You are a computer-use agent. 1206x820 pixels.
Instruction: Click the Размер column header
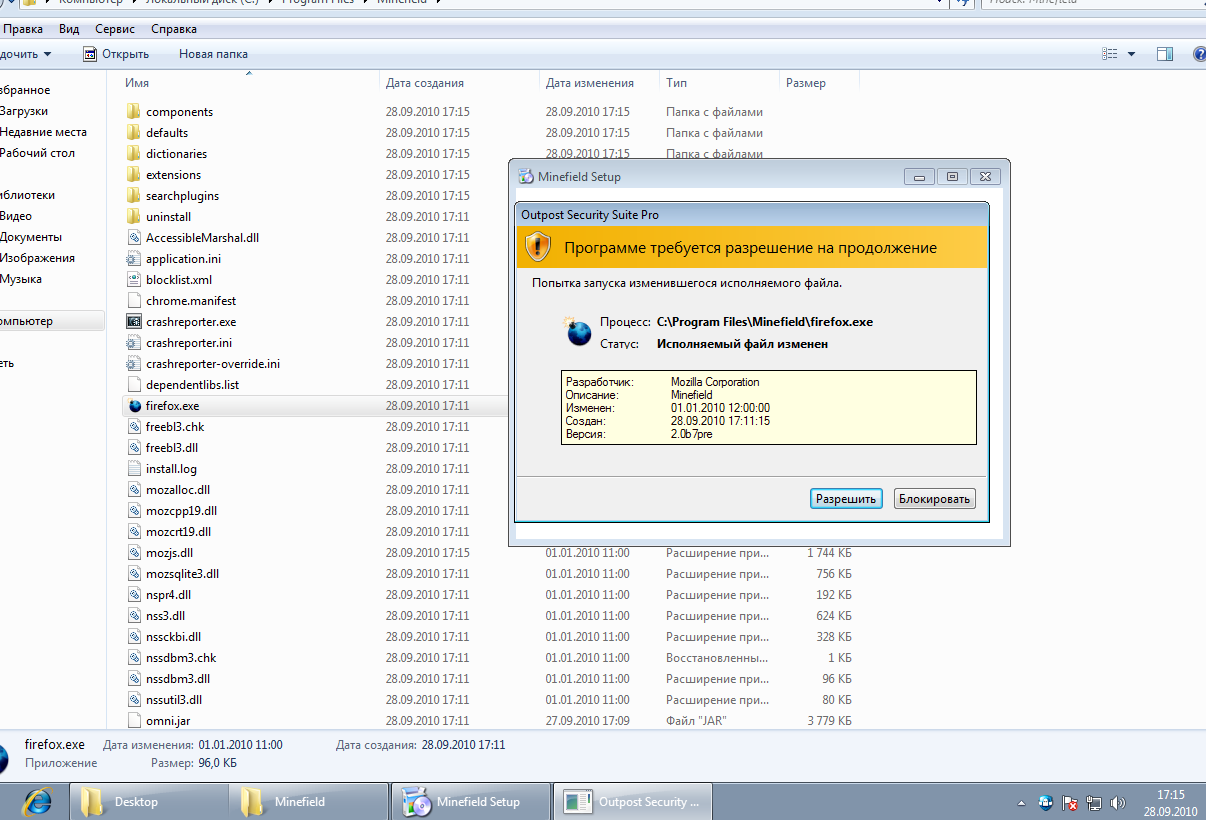click(x=806, y=83)
